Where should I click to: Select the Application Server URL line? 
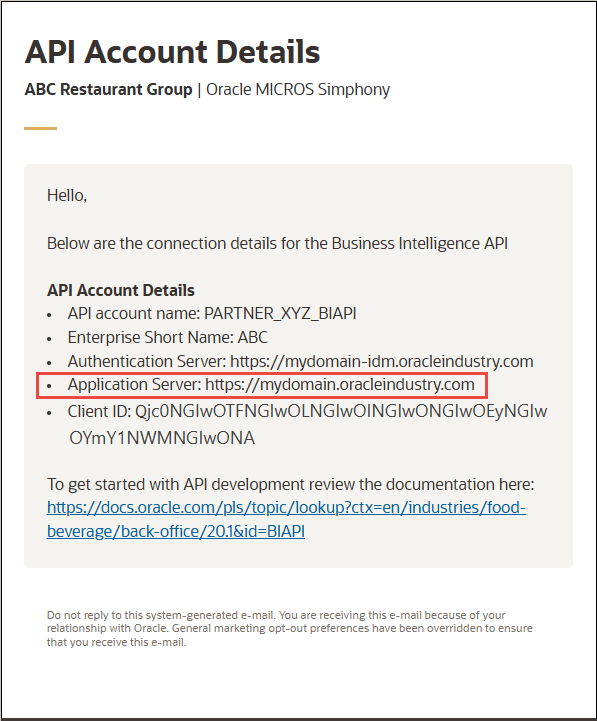(271, 384)
